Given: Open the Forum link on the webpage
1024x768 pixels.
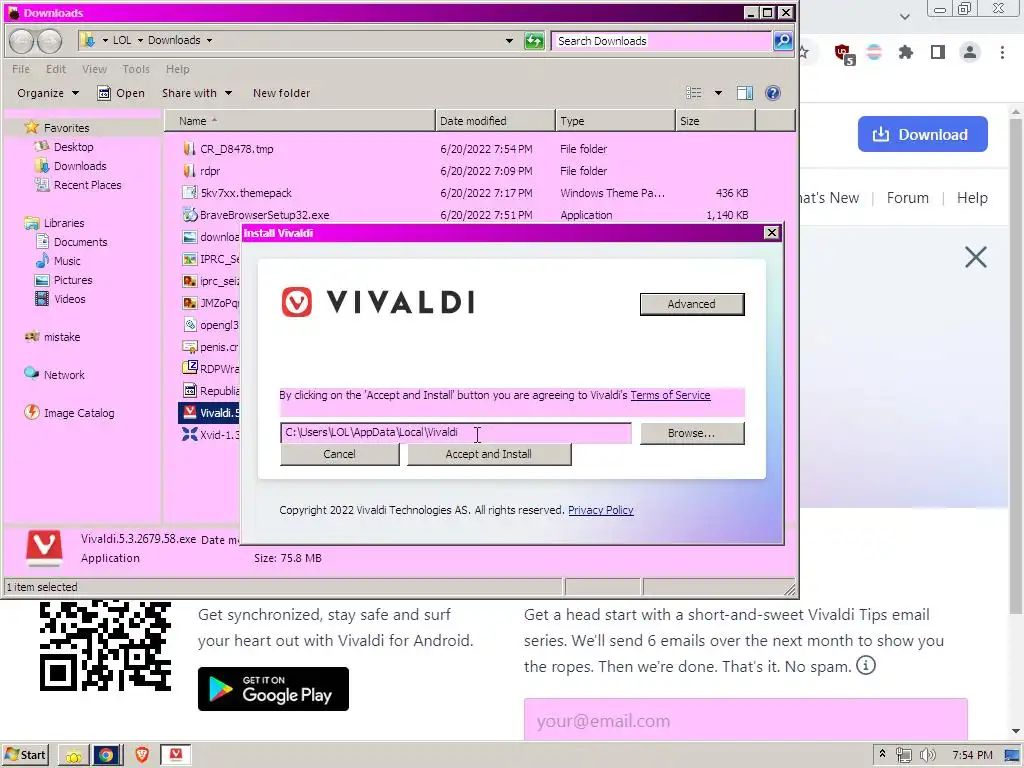Looking at the screenshot, I should point(907,198).
